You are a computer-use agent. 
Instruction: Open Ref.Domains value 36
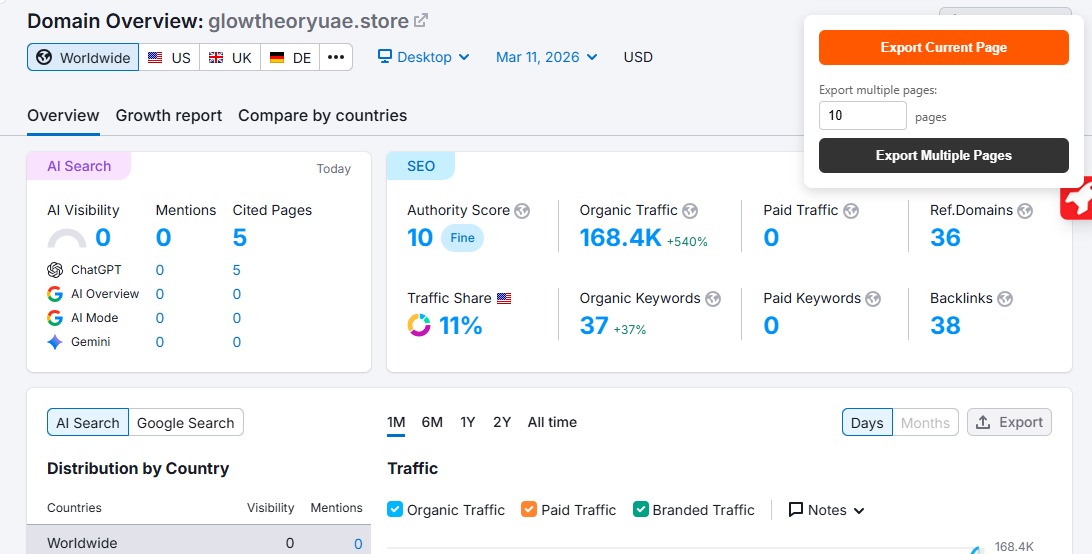click(x=945, y=238)
